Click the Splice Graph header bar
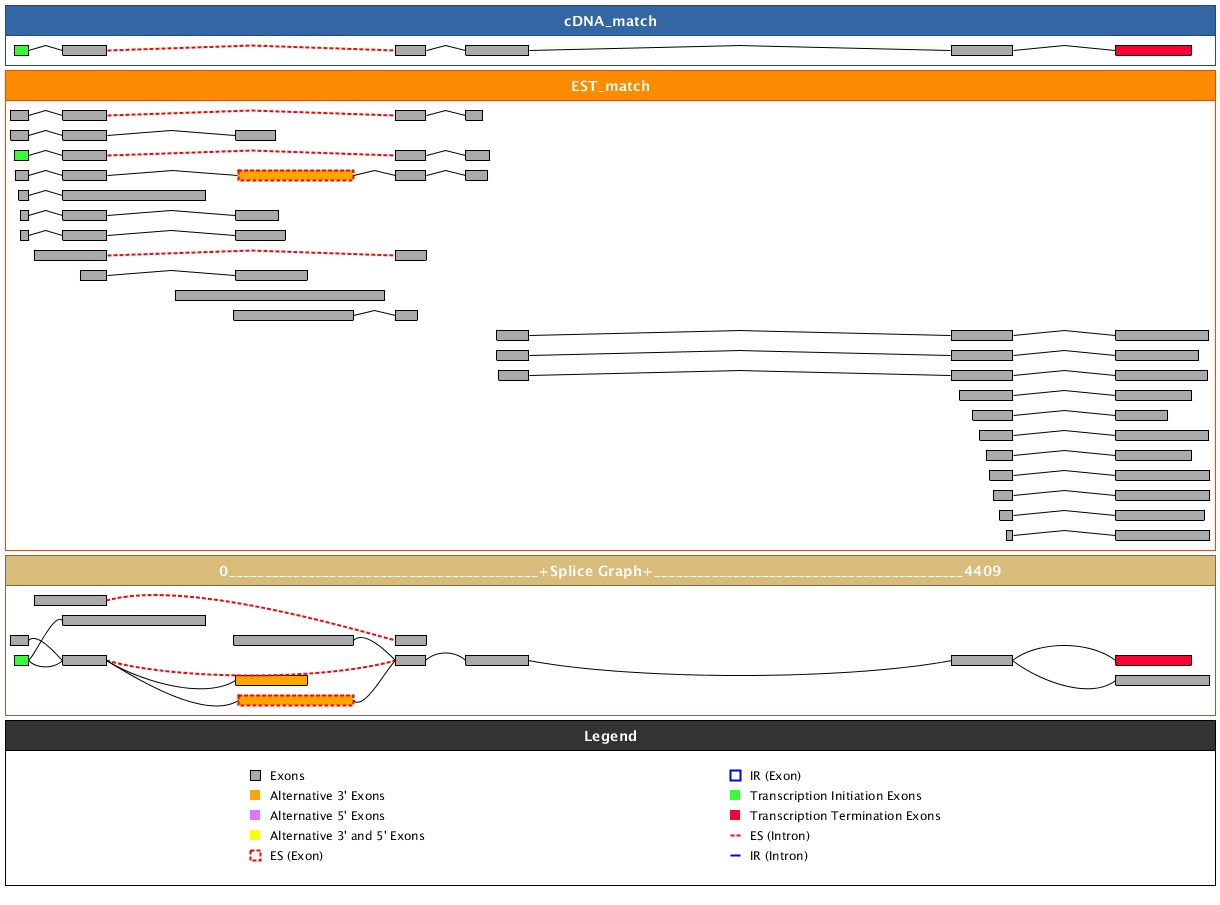This screenshot has width=1220, height=905. tap(610, 571)
